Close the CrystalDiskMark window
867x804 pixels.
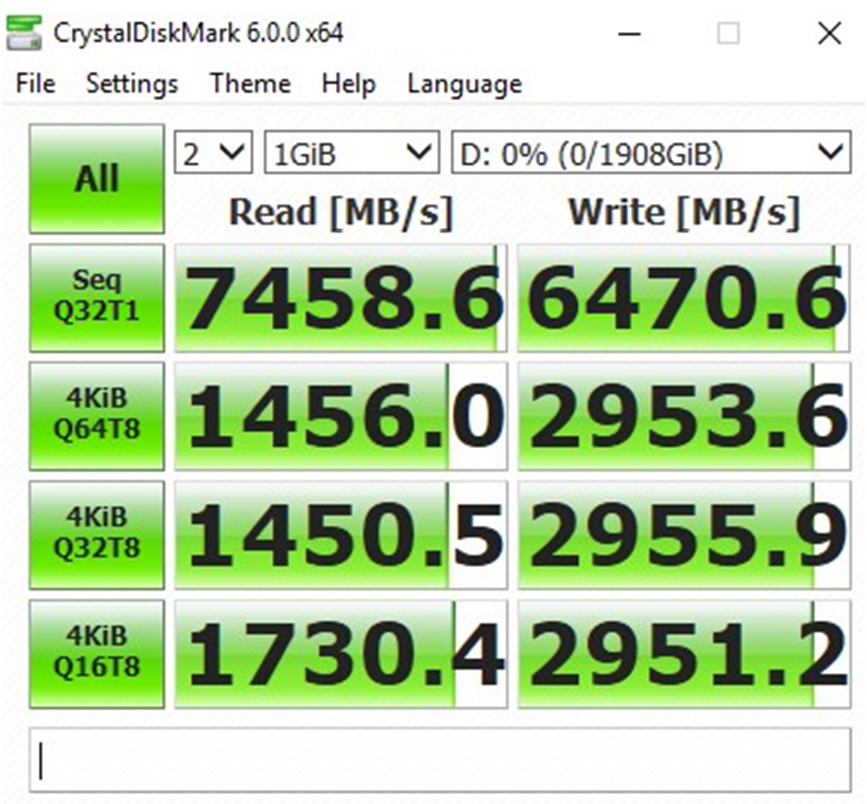coord(829,34)
